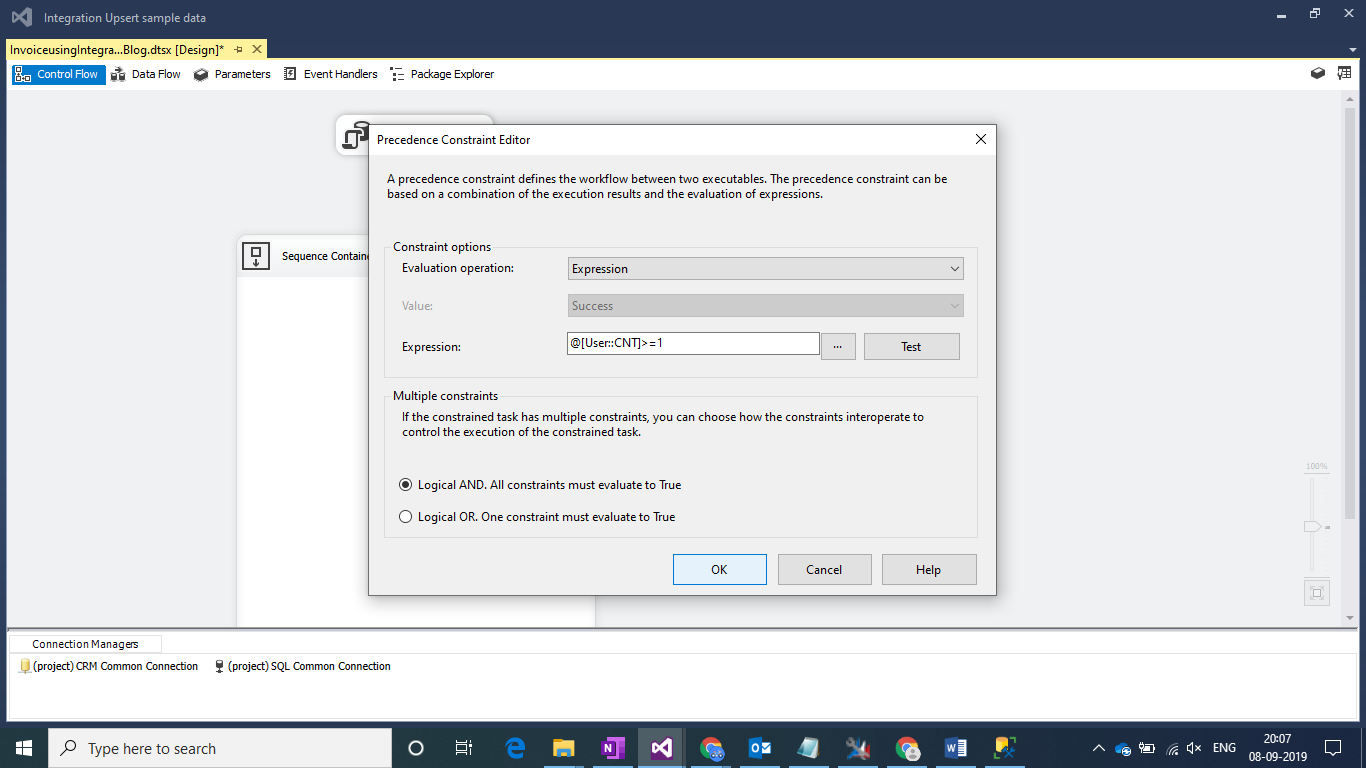Viewport: 1366px width, 768px height.
Task: Click the volume muted tray icon
Action: (1195, 748)
